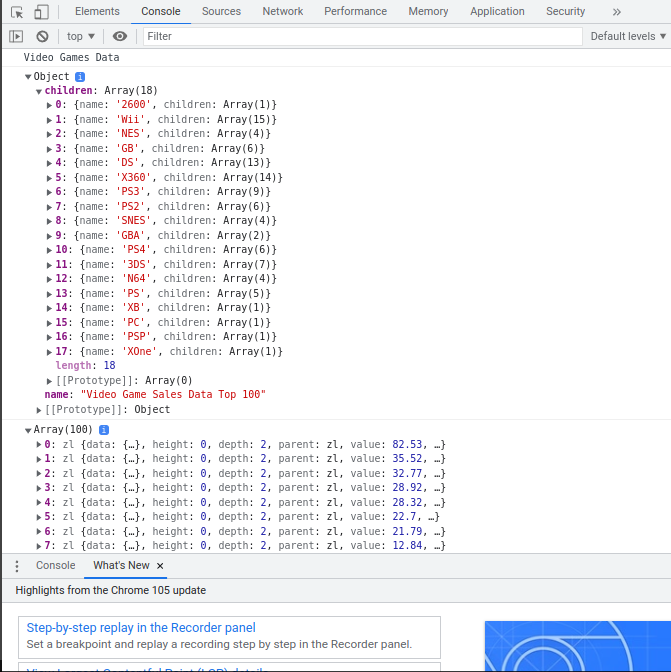Switch to the Console tab
Screen dimensions: 671x672
pos(161,12)
